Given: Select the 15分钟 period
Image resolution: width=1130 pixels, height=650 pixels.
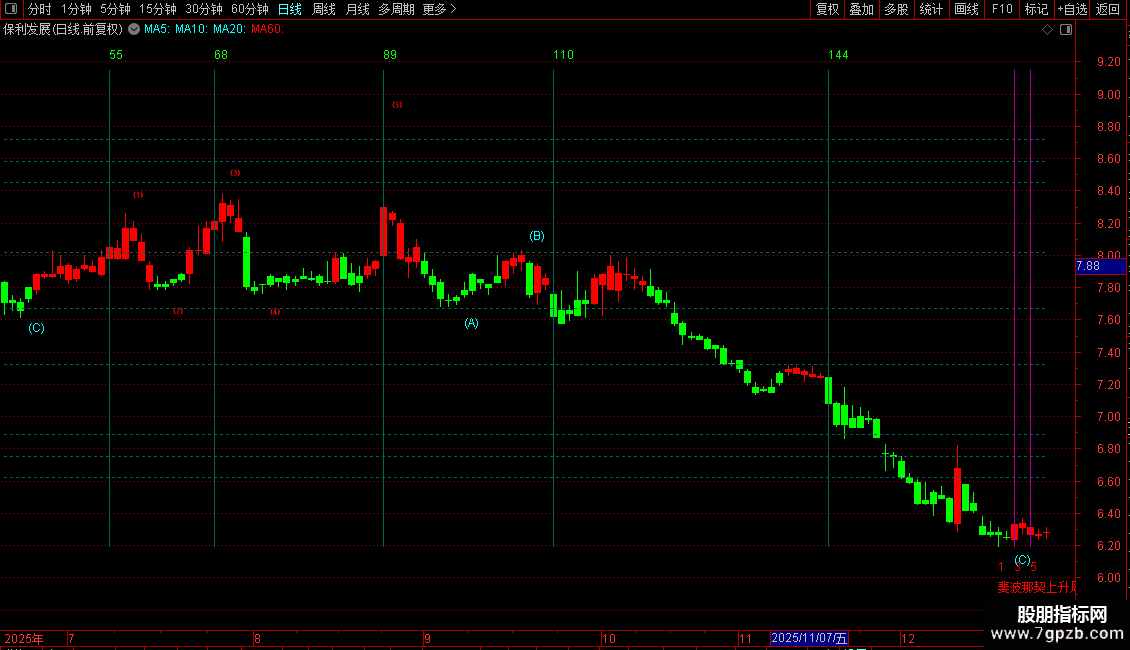Looking at the screenshot, I should [158, 9].
